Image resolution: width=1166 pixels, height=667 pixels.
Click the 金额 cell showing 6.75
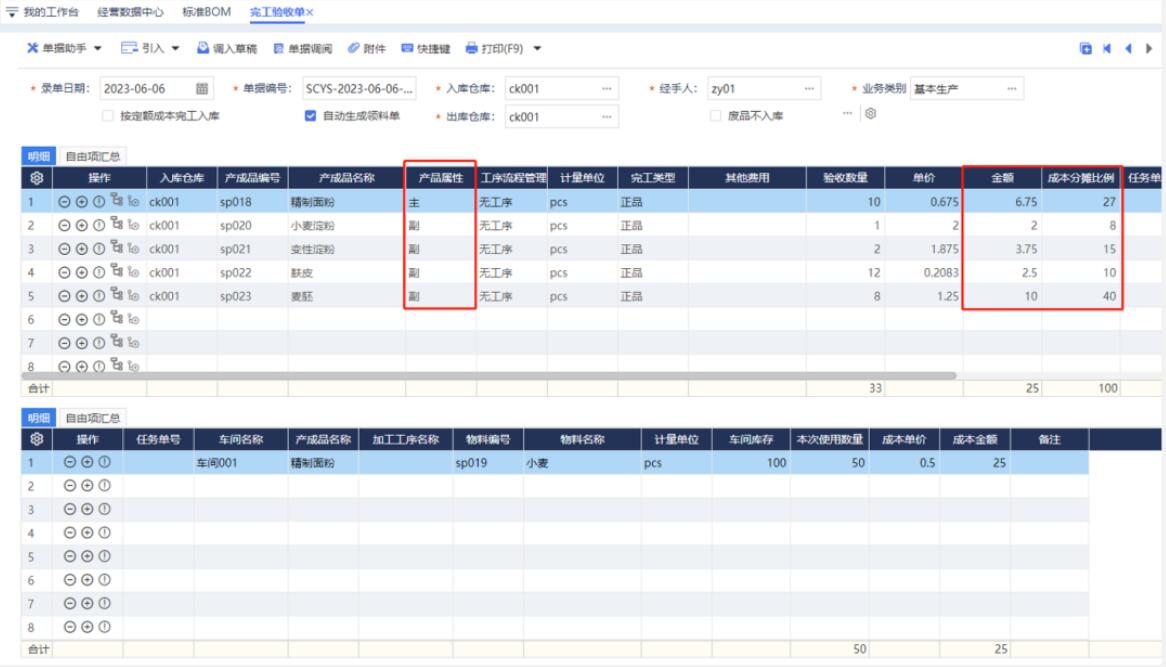1002,202
